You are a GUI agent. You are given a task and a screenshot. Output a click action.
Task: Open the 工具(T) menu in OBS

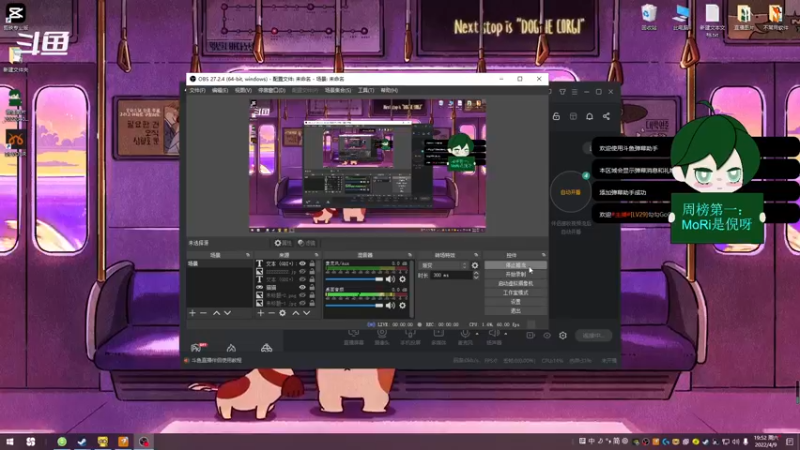click(x=366, y=90)
